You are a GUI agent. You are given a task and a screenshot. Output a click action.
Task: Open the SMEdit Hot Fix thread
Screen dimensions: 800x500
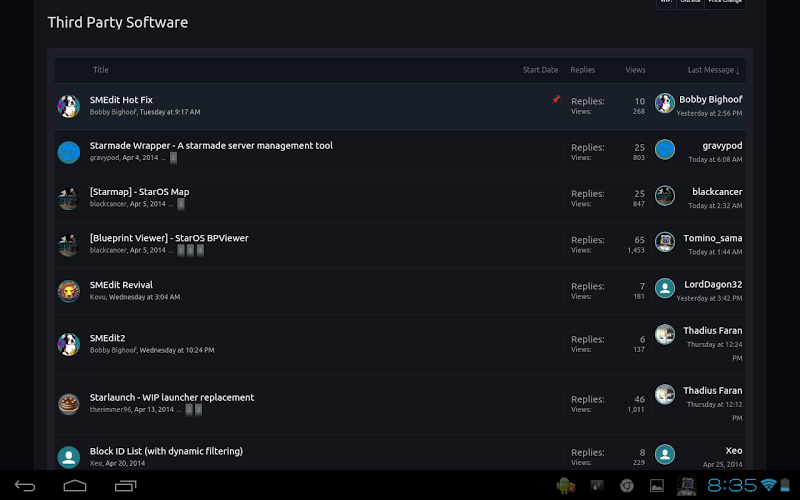121,100
